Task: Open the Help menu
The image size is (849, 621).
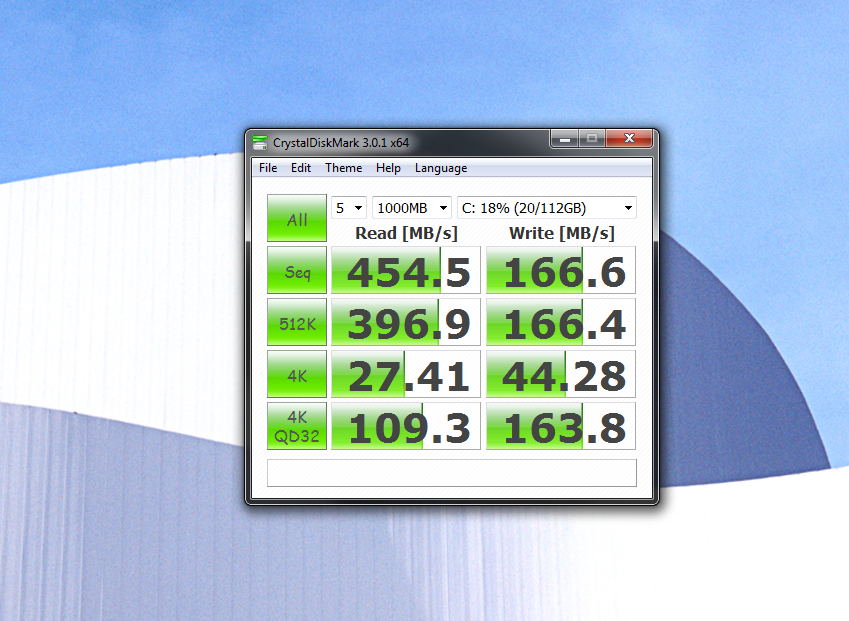Action: click(388, 168)
